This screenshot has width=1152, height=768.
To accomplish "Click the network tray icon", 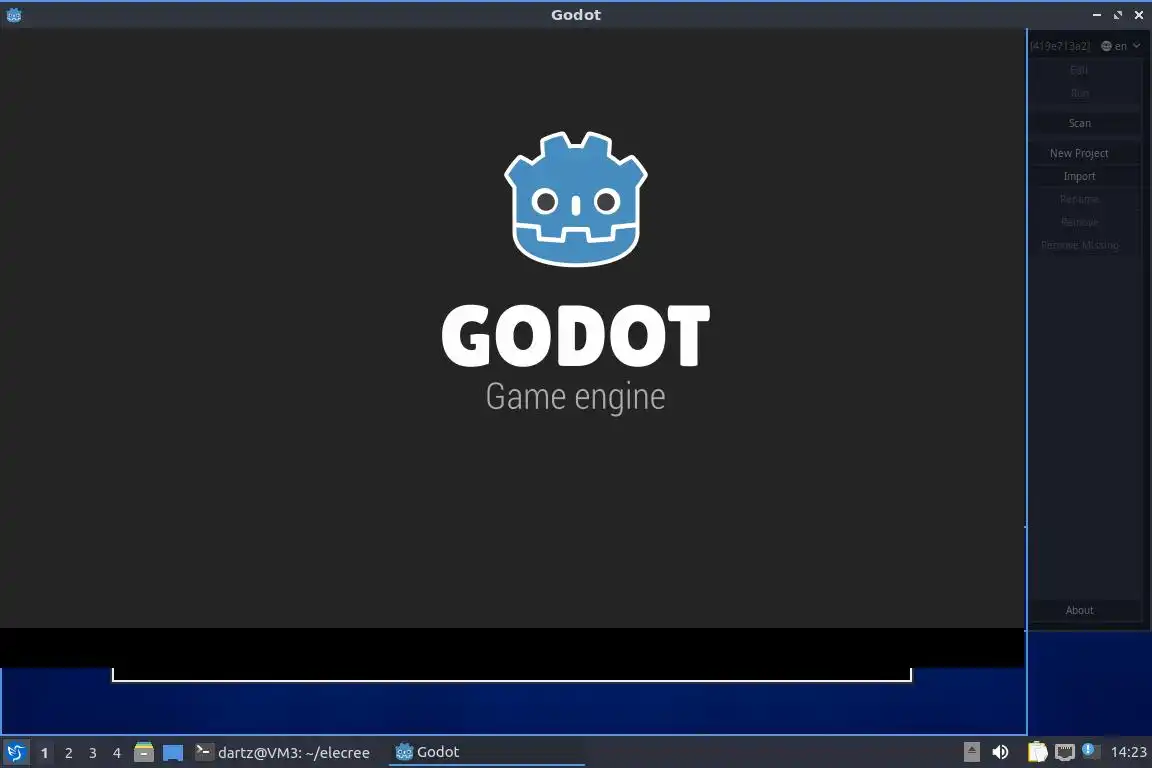I will pos(1065,752).
